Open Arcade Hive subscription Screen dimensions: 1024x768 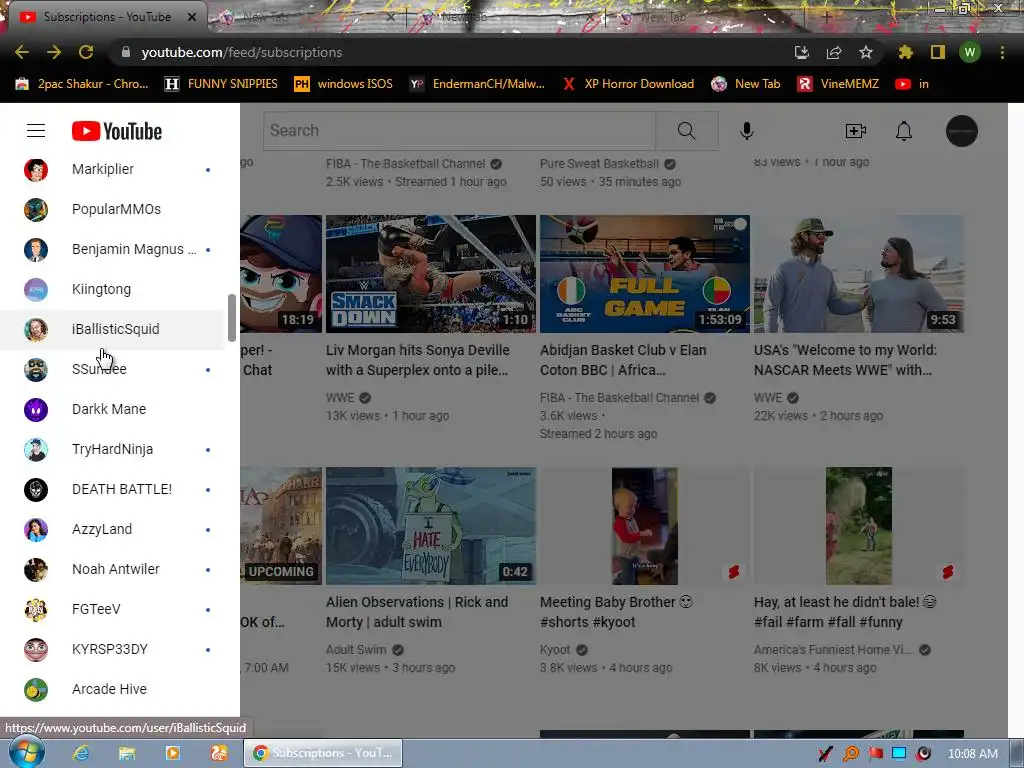click(x=112, y=689)
